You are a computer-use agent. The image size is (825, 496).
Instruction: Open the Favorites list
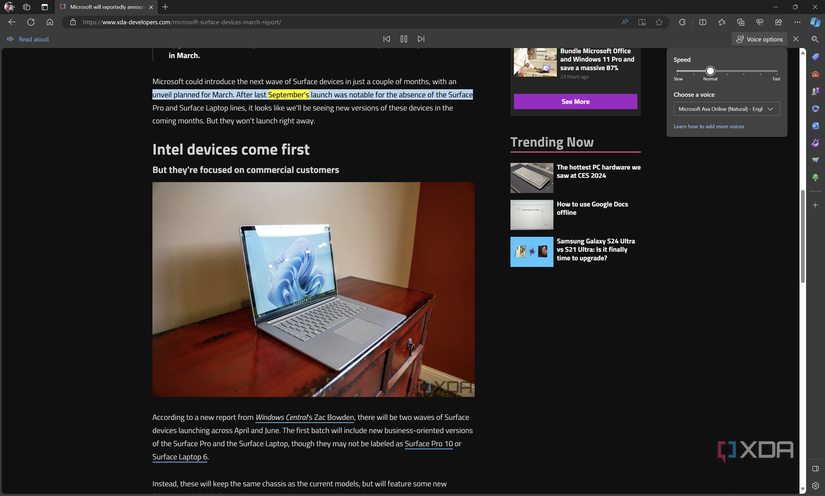(721, 22)
